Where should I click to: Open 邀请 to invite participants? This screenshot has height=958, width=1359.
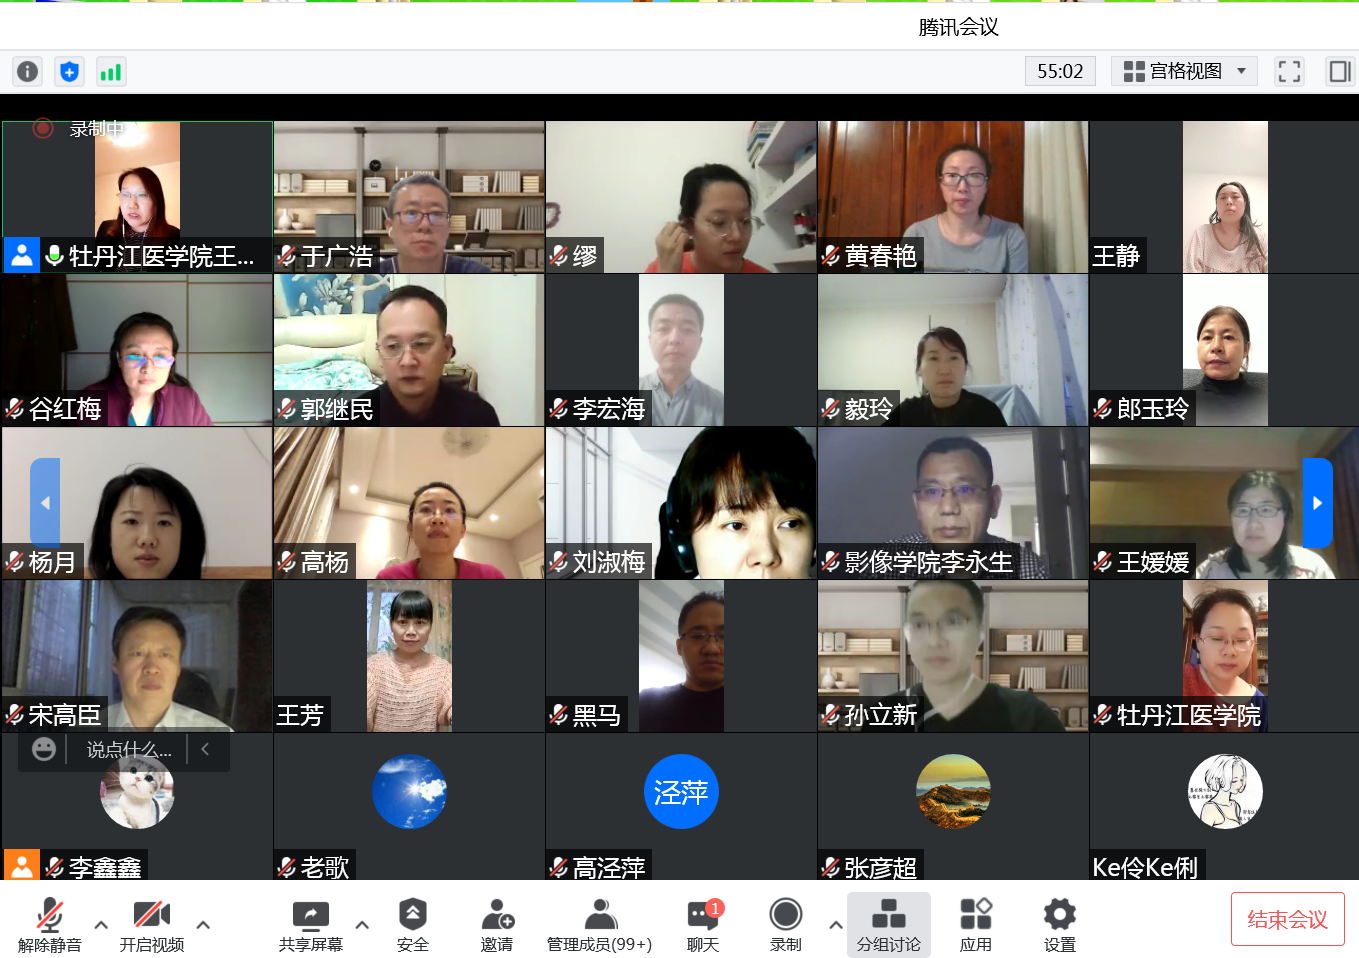[x=497, y=925]
